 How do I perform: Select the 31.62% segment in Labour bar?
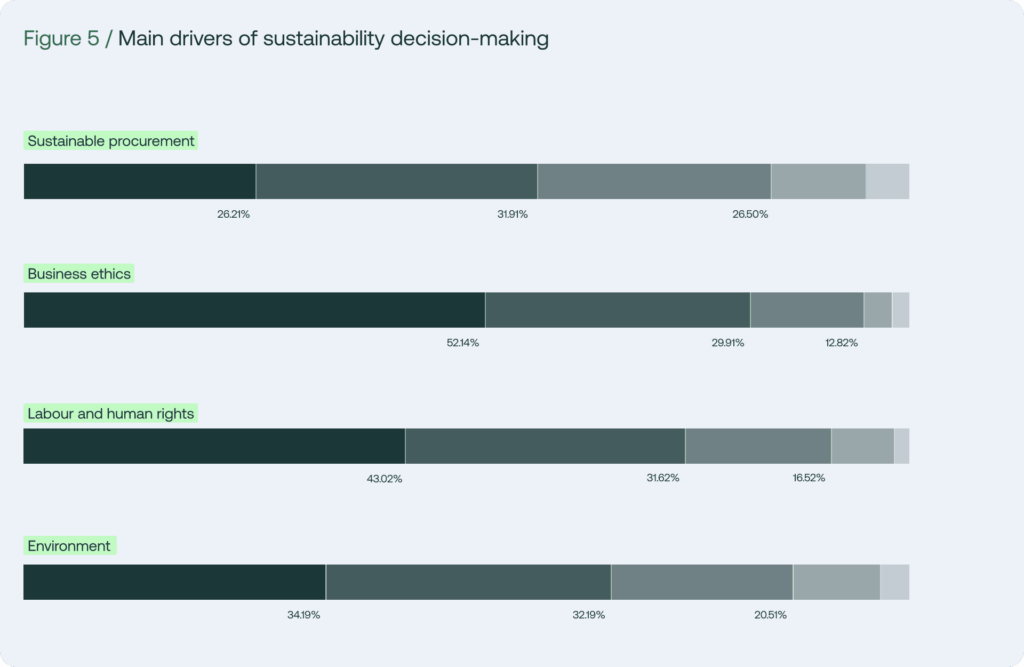point(545,446)
